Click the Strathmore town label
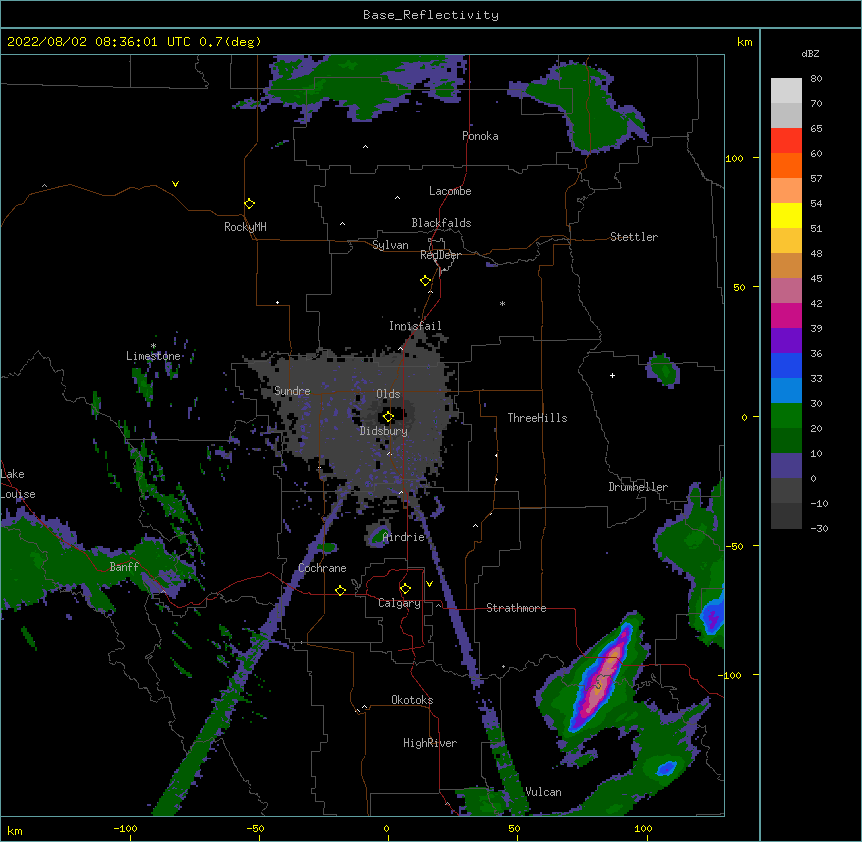This screenshot has width=862, height=842. tap(516, 608)
